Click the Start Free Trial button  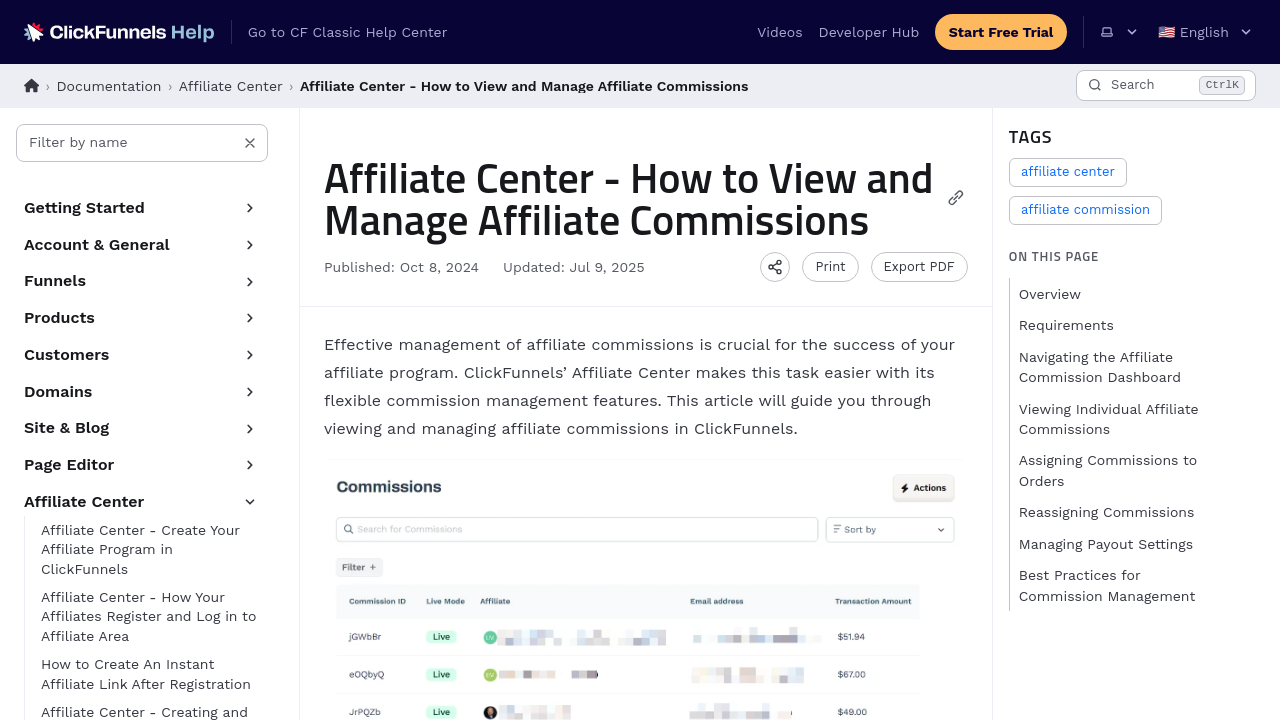pyautogui.click(x=1001, y=32)
